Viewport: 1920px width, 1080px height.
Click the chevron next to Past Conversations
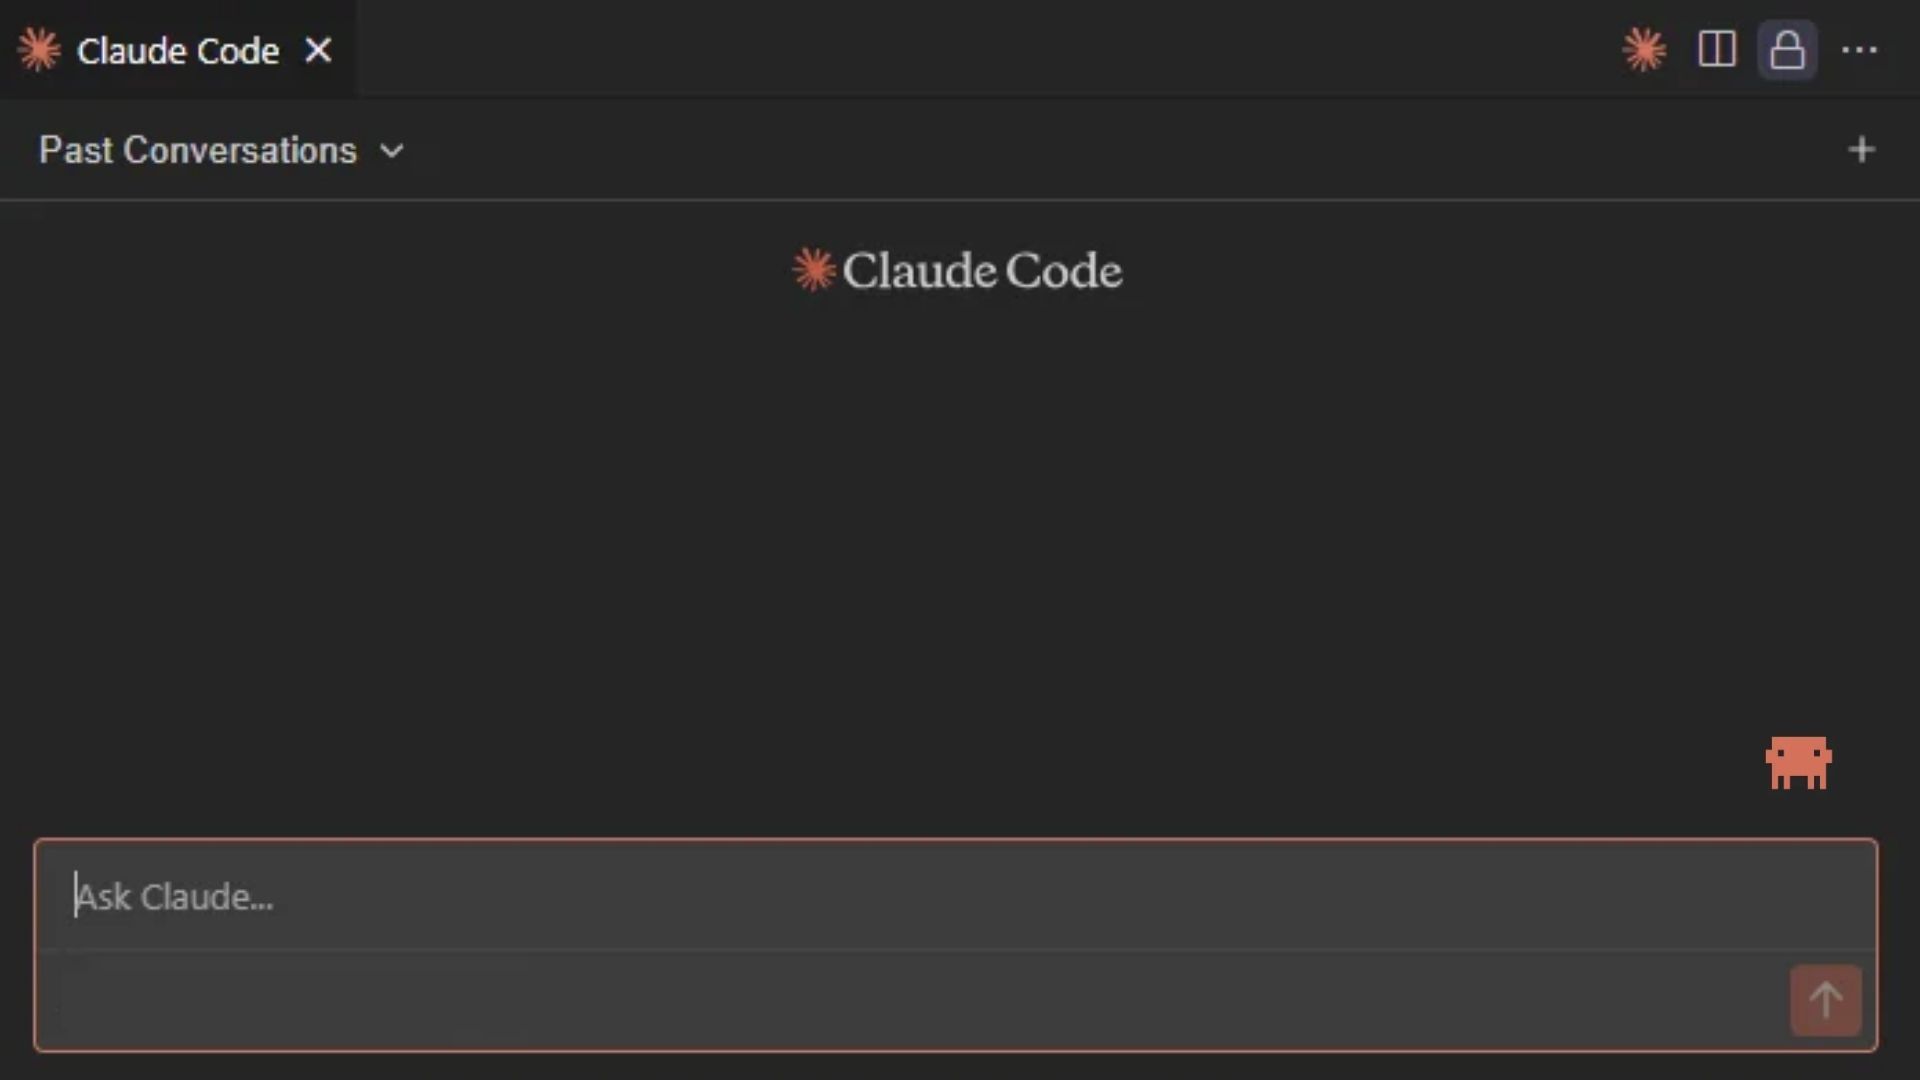click(x=392, y=151)
